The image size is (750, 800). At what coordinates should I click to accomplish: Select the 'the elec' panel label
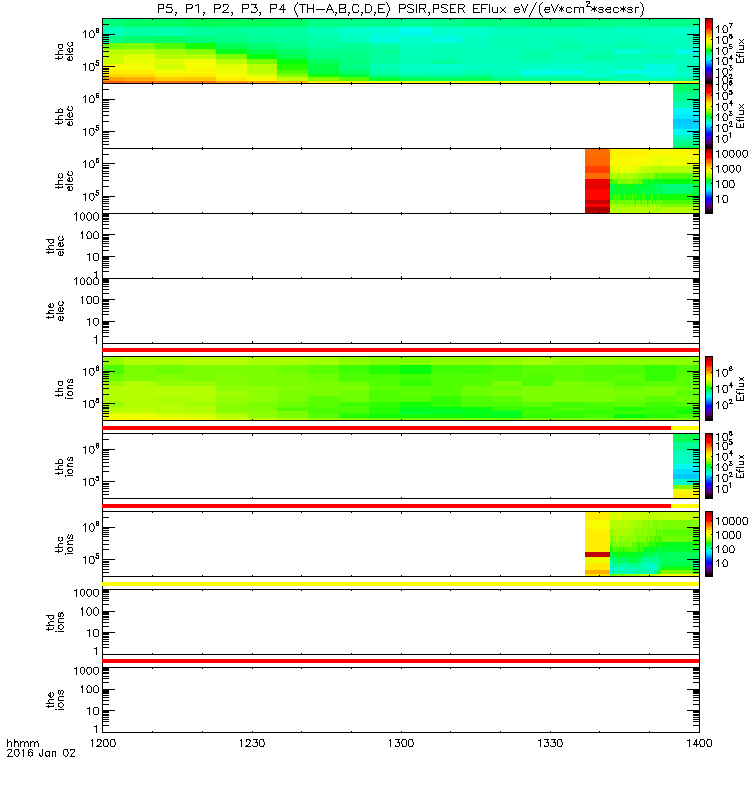click(55, 311)
